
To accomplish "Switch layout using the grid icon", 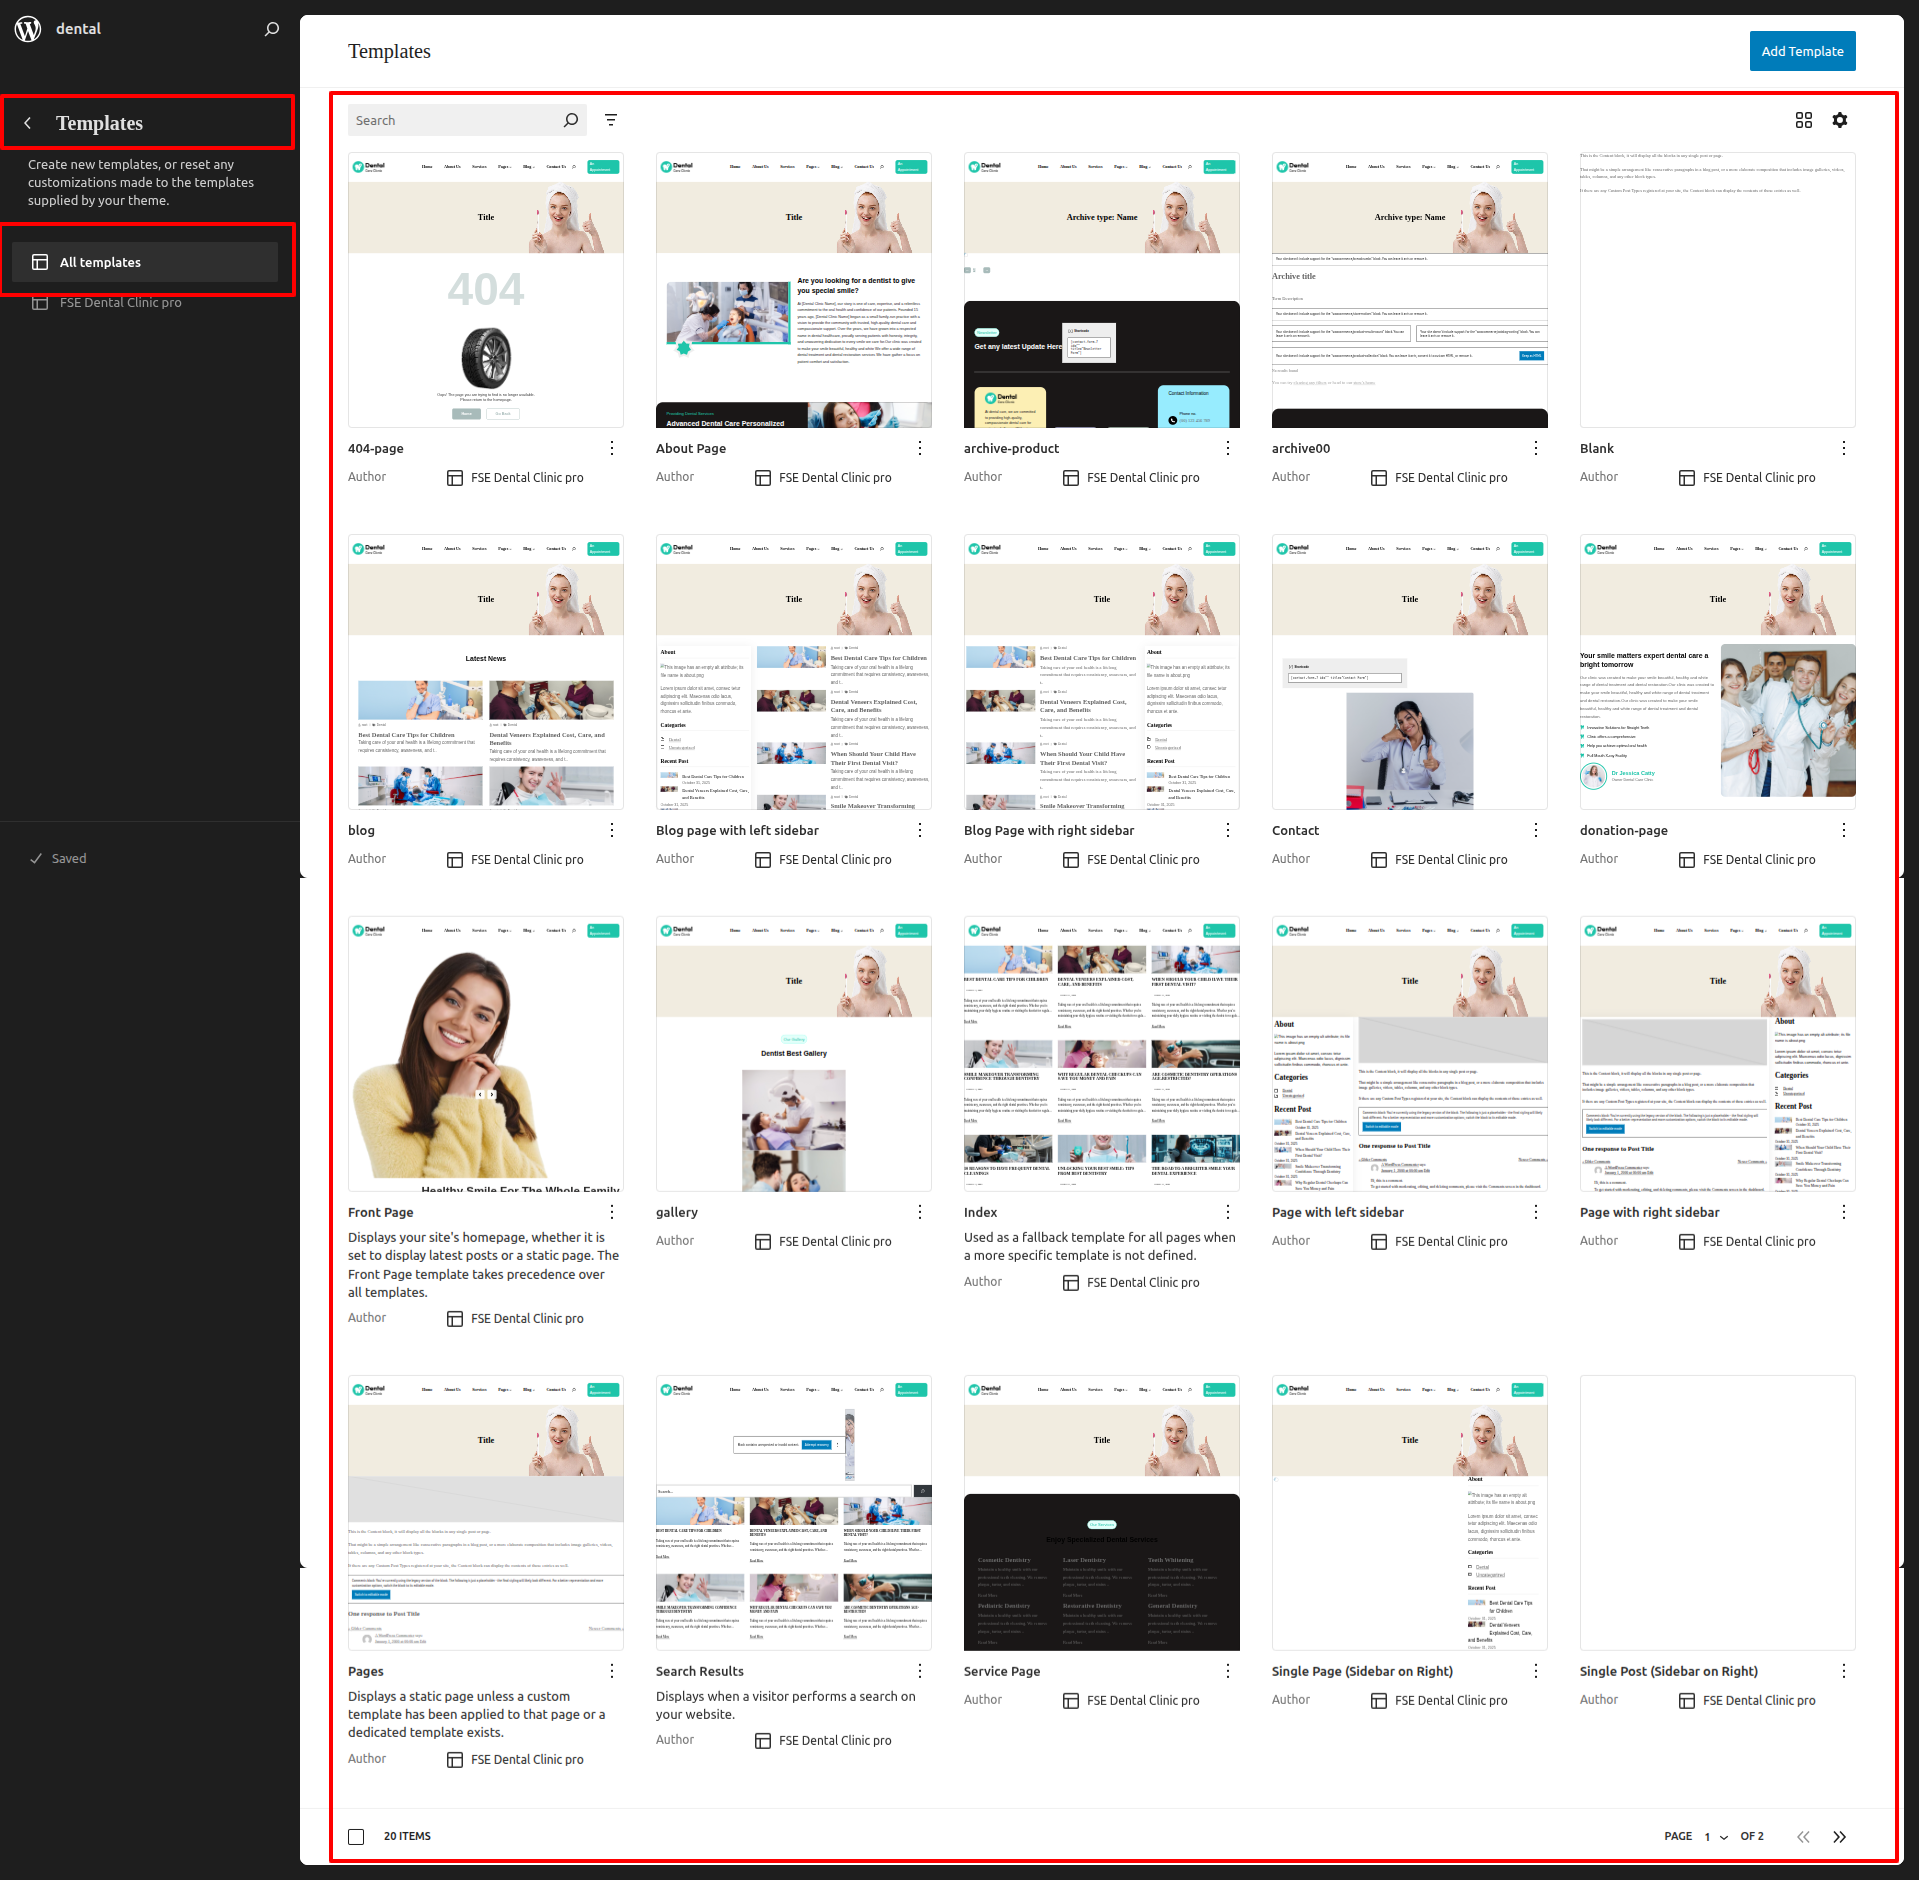I will [1803, 120].
